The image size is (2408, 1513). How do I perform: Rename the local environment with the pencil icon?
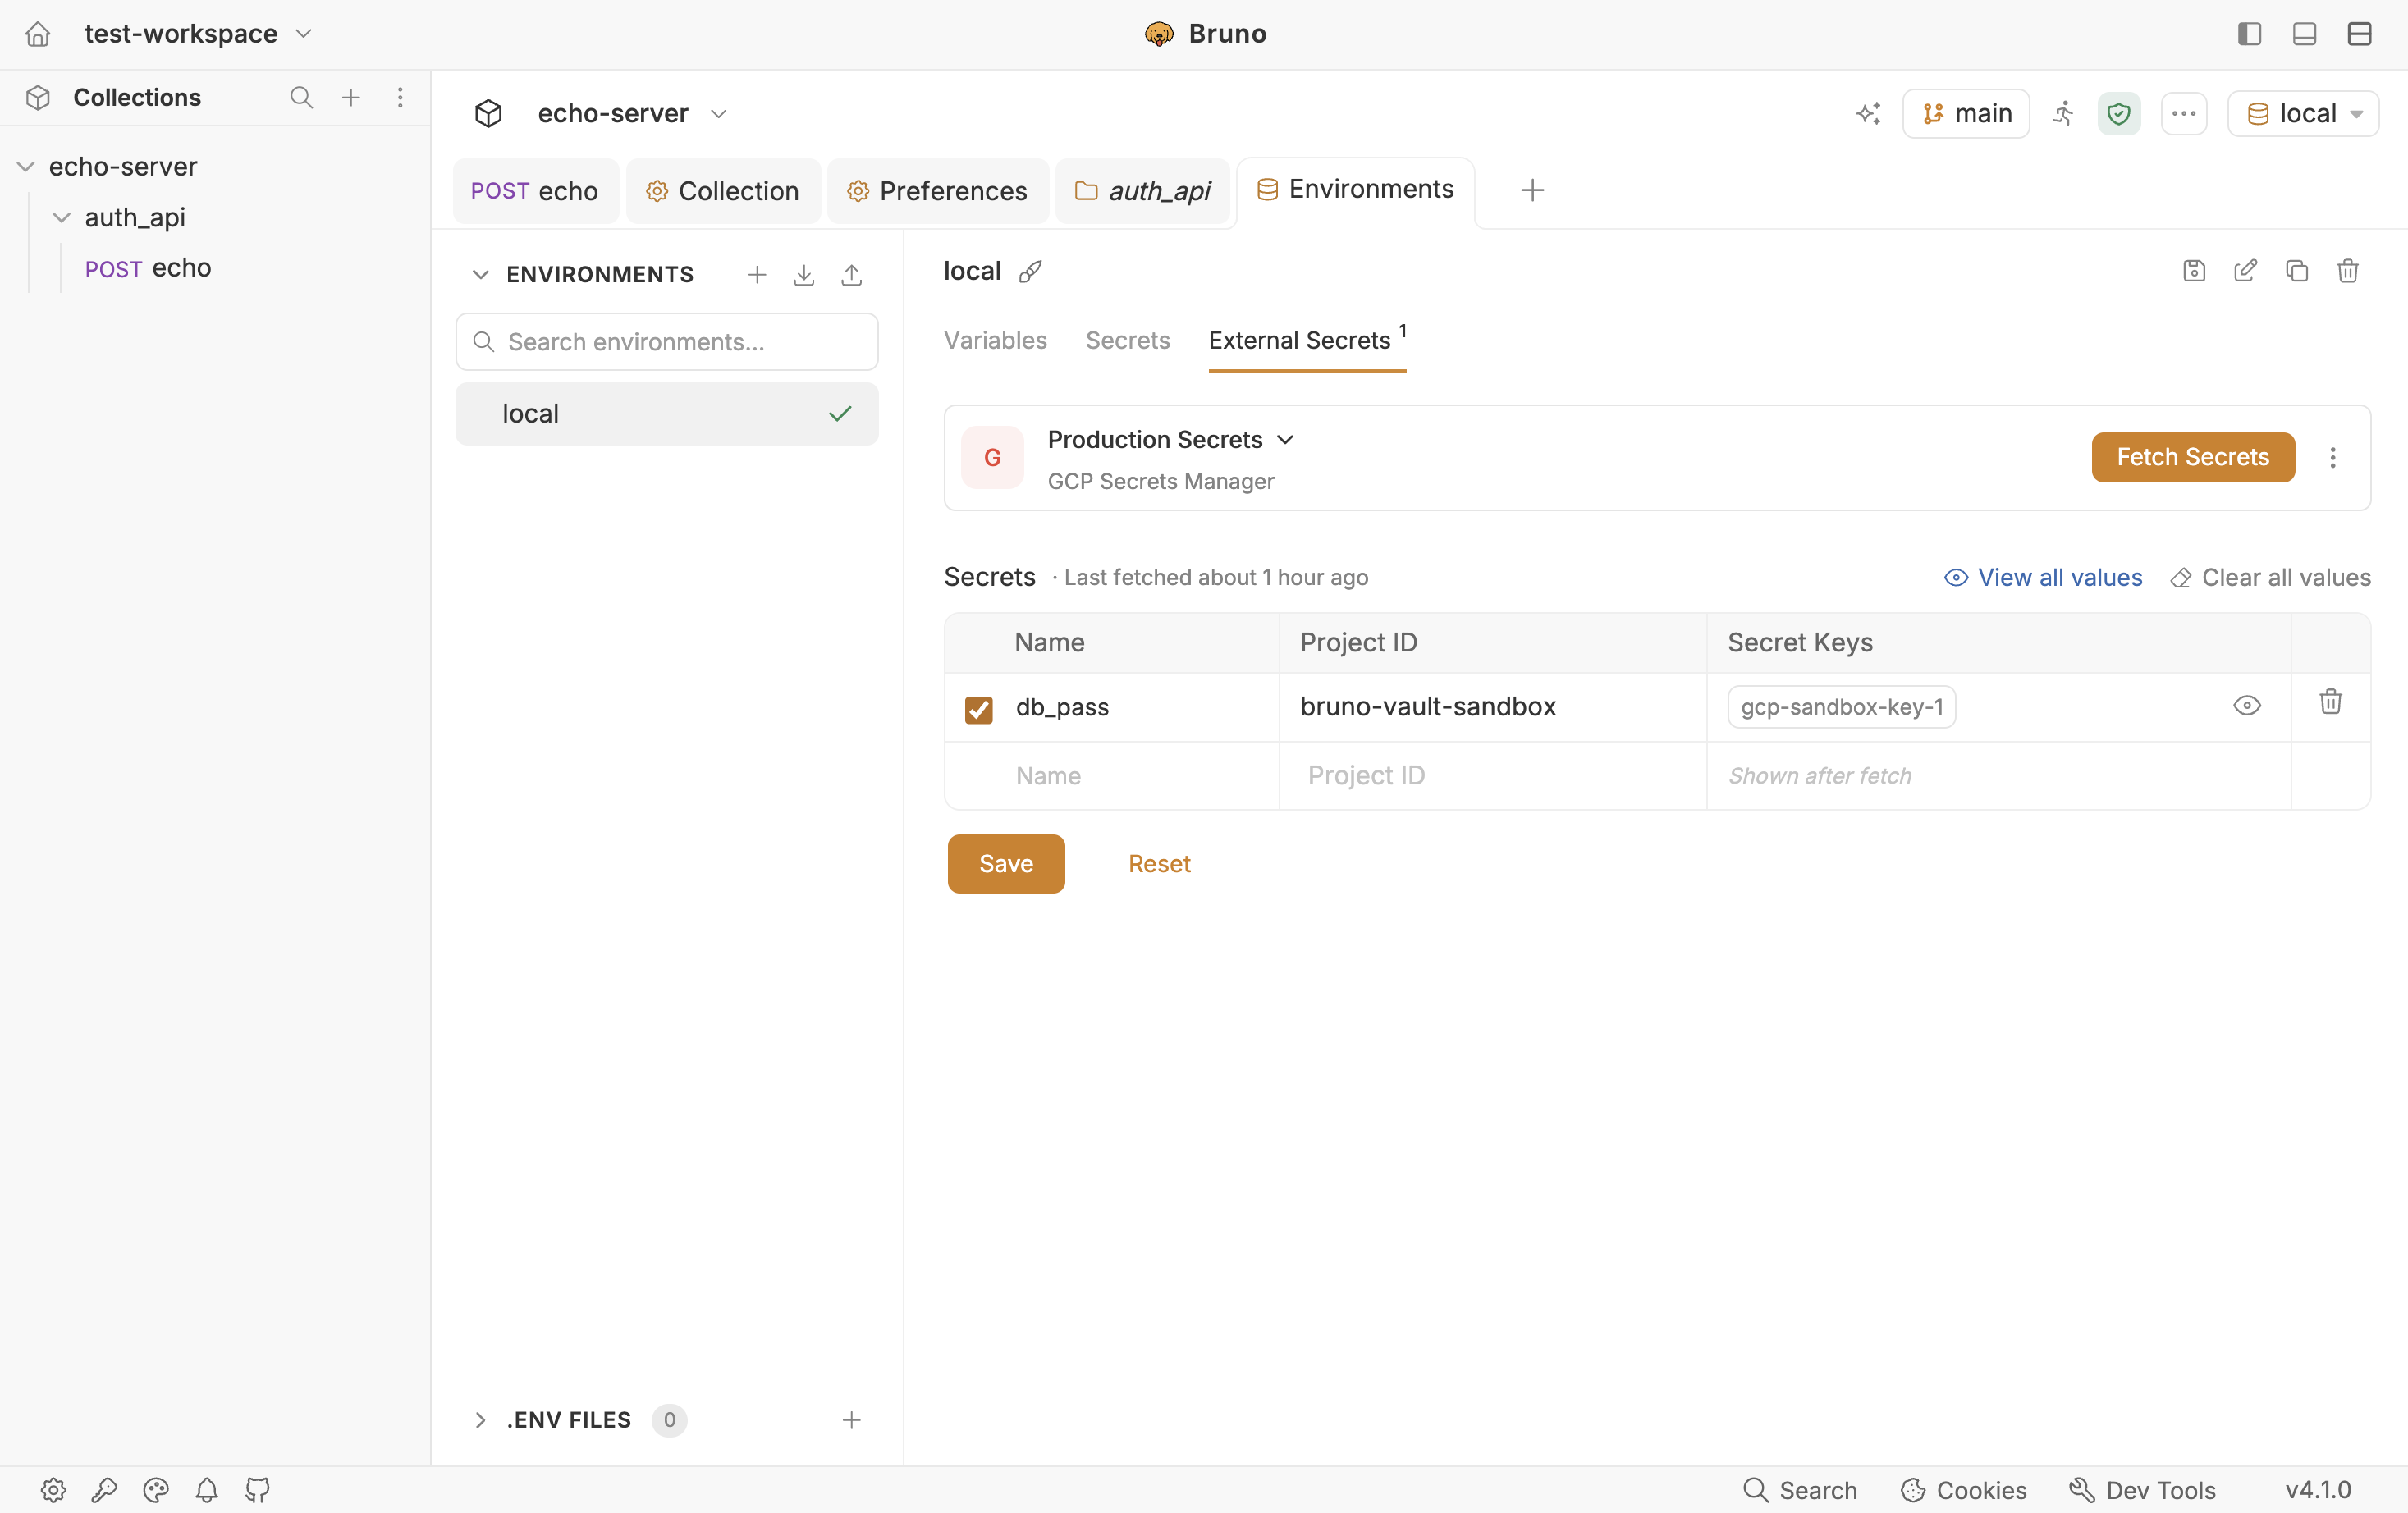(1030, 271)
